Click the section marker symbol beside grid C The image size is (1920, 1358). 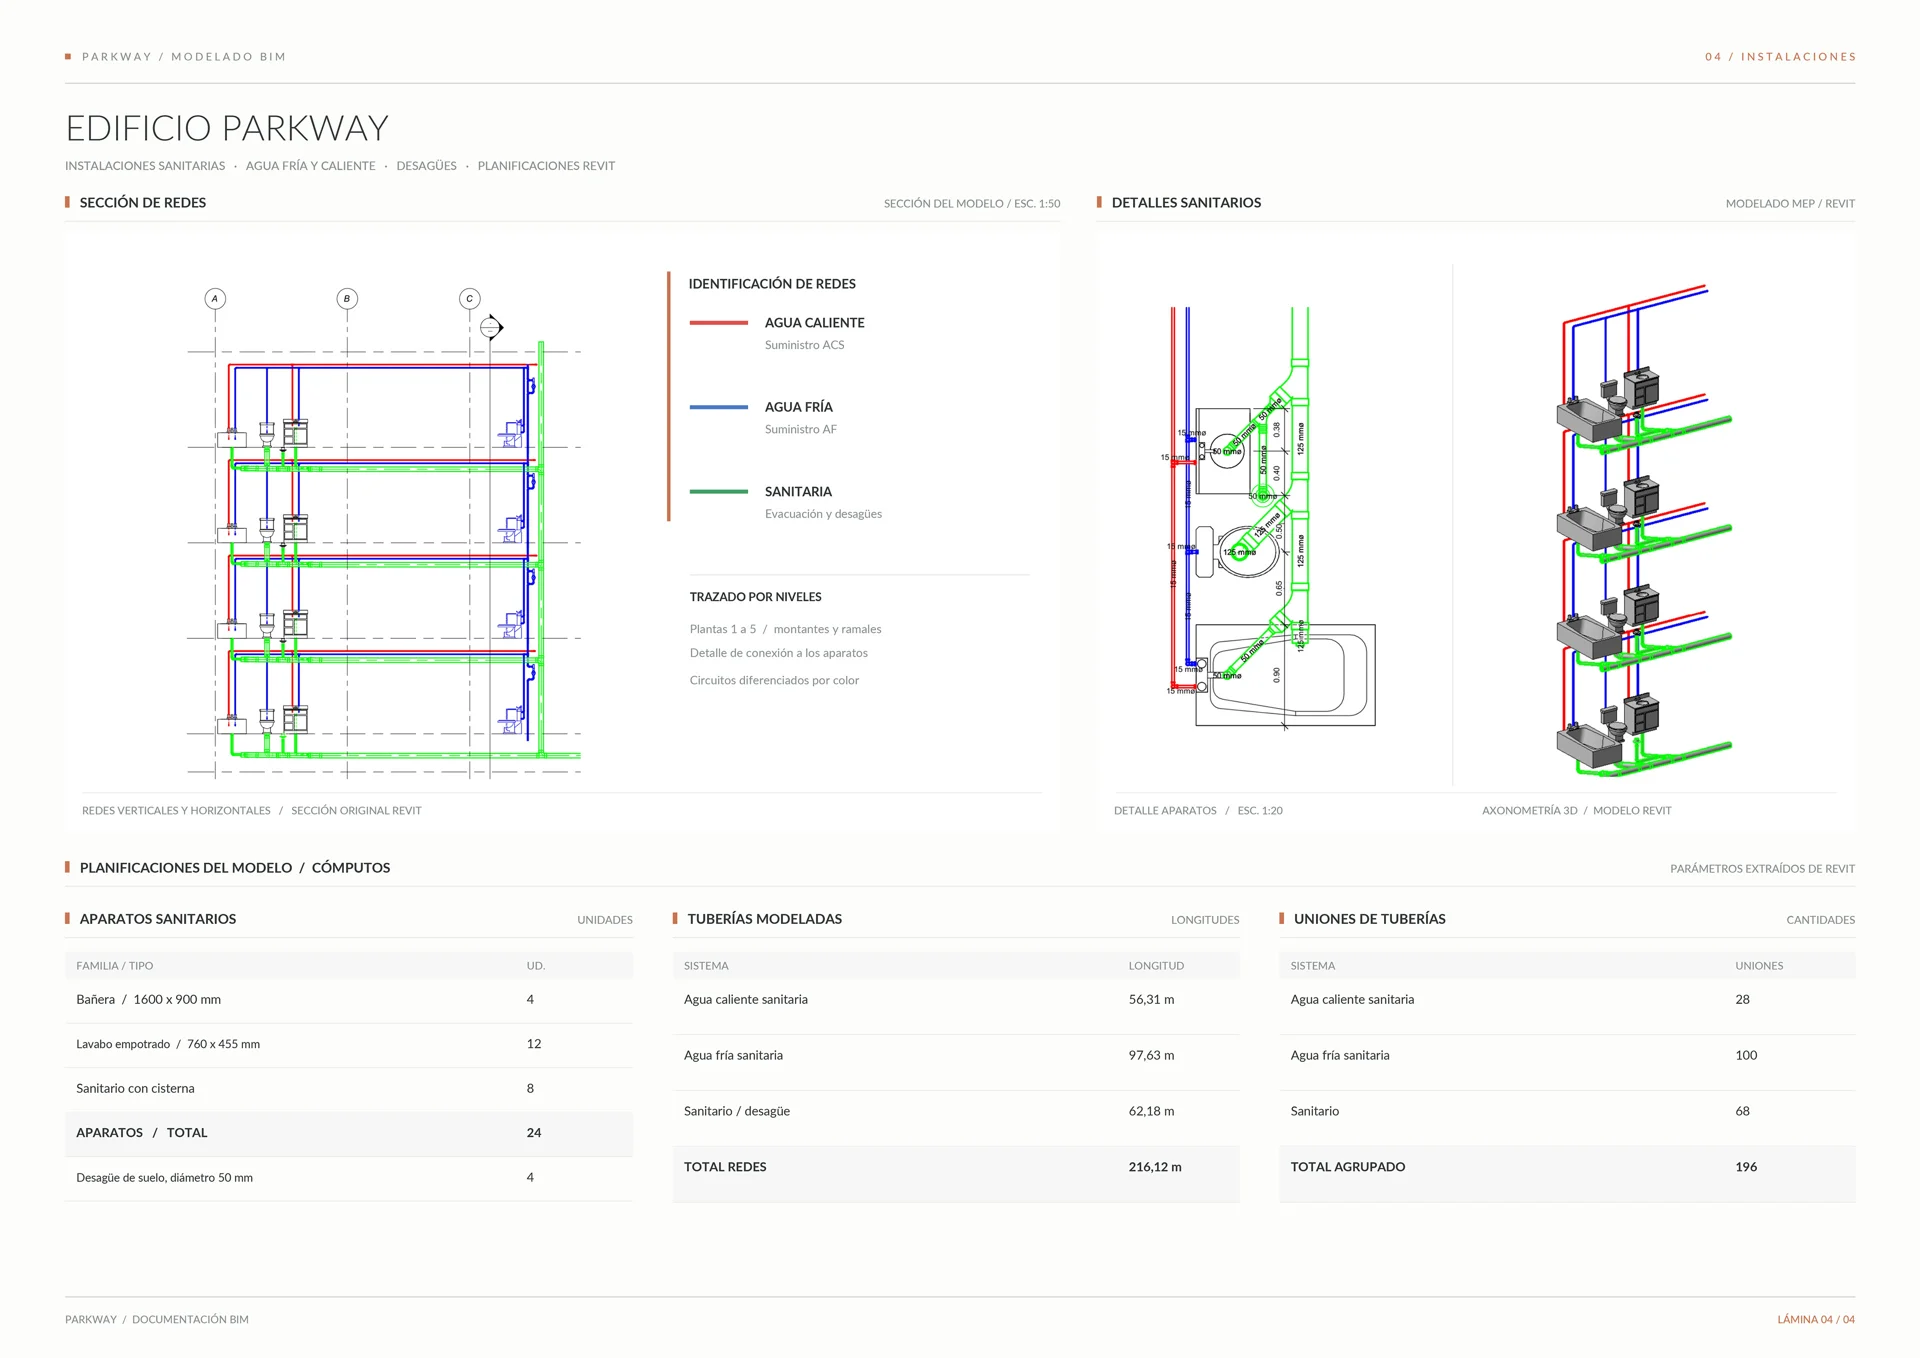point(491,327)
